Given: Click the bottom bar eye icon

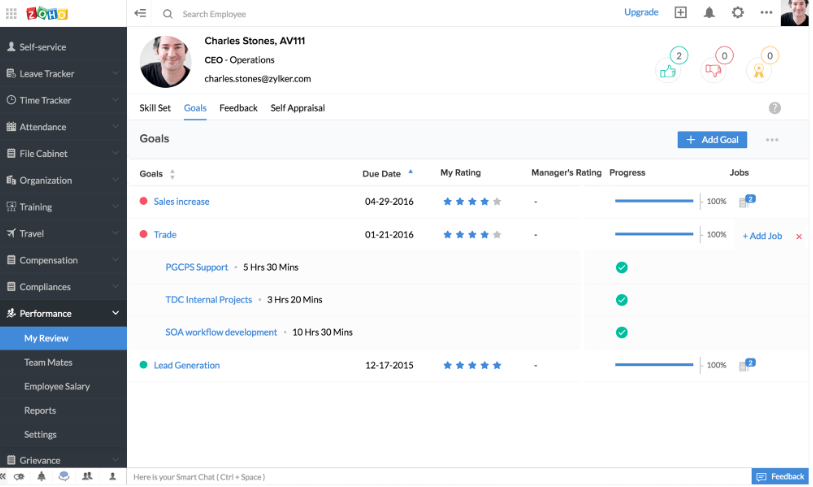Looking at the screenshot, I should (19, 476).
